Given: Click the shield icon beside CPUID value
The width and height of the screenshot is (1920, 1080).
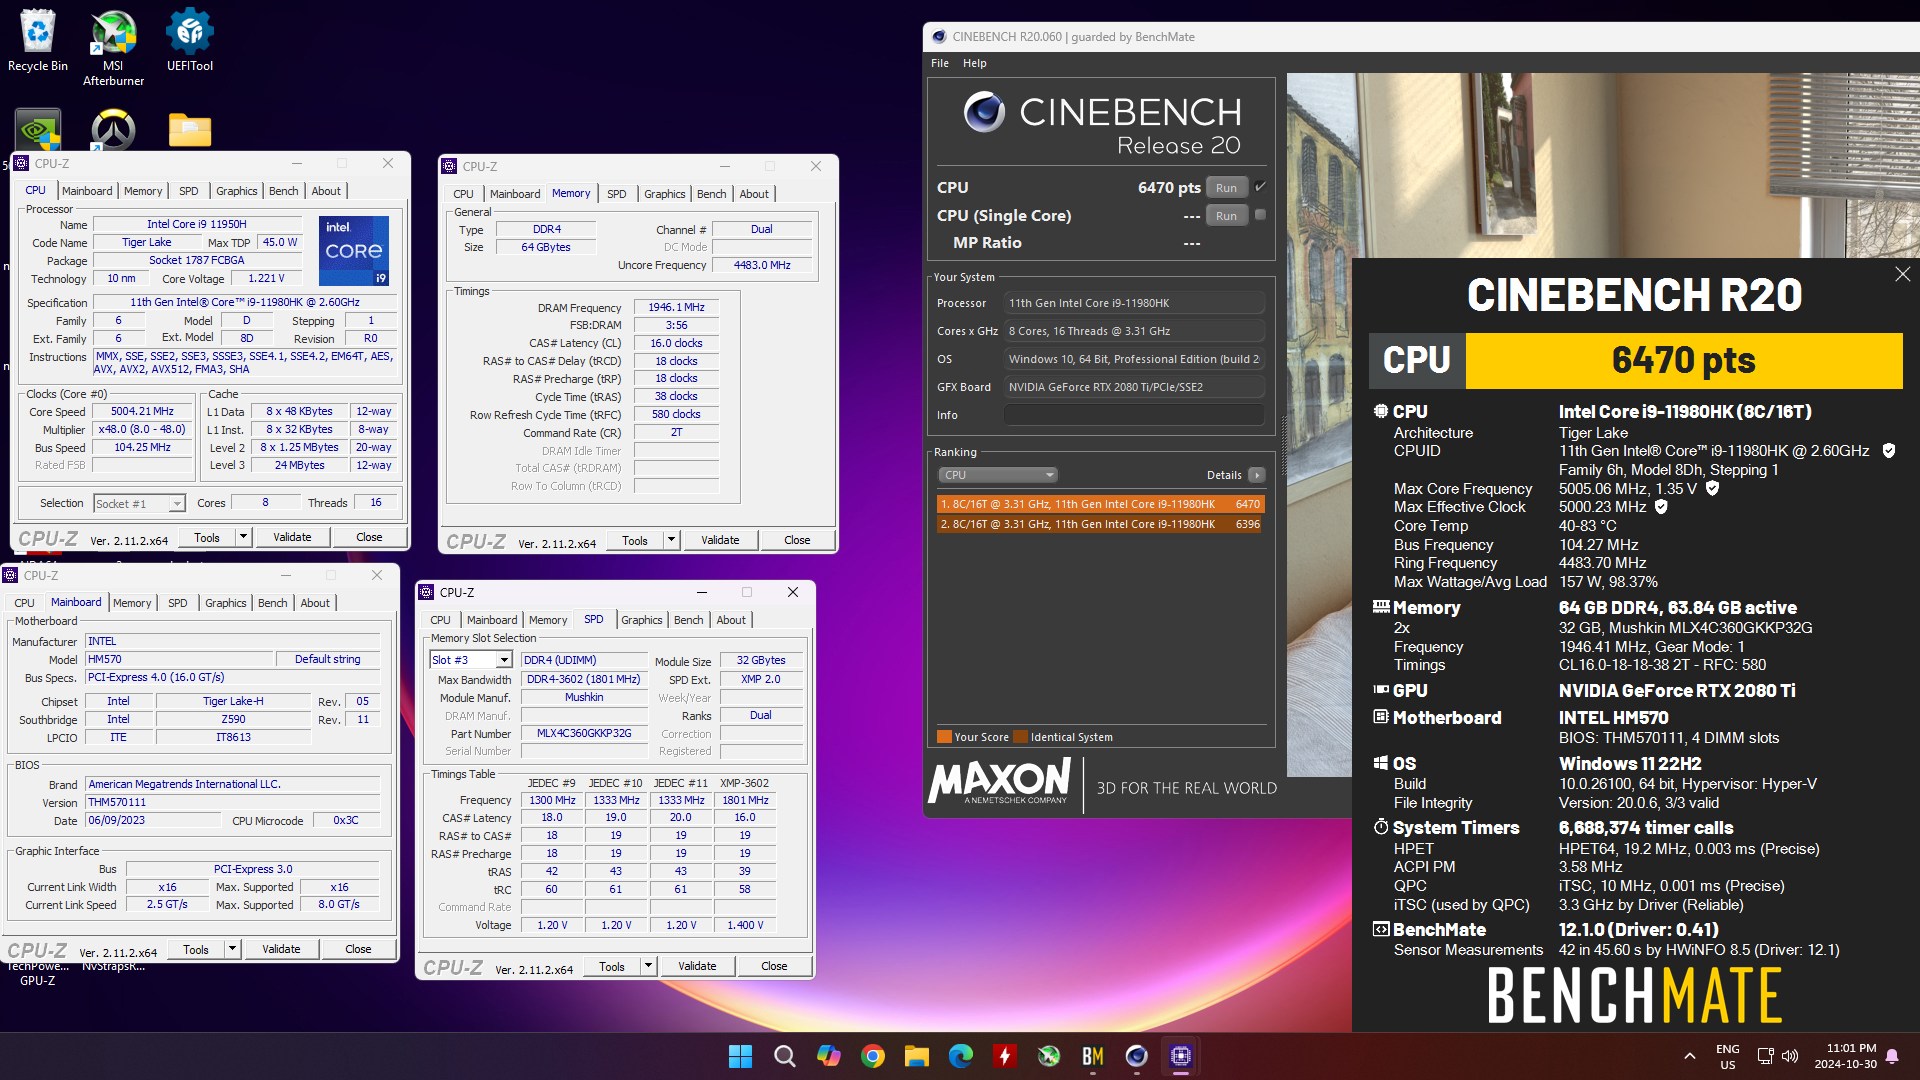Looking at the screenshot, I should point(1889,451).
